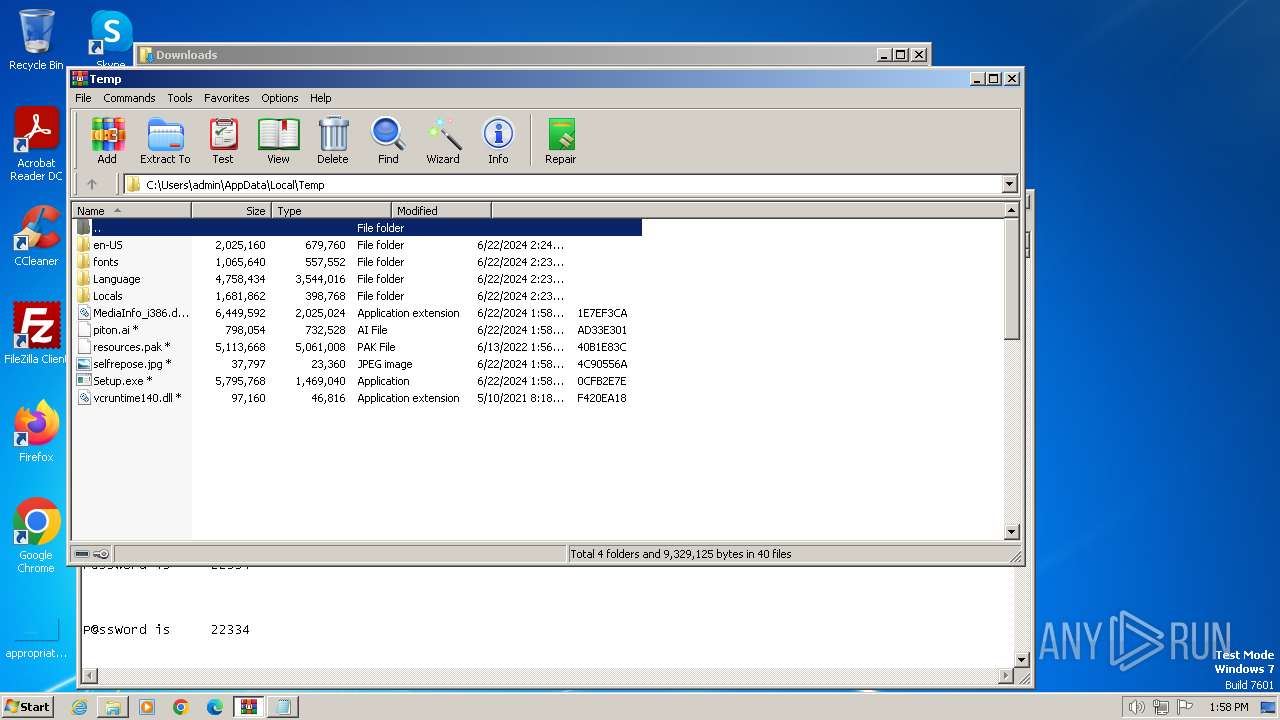Click Notepad horizontal scroll right arrow

1006,677
